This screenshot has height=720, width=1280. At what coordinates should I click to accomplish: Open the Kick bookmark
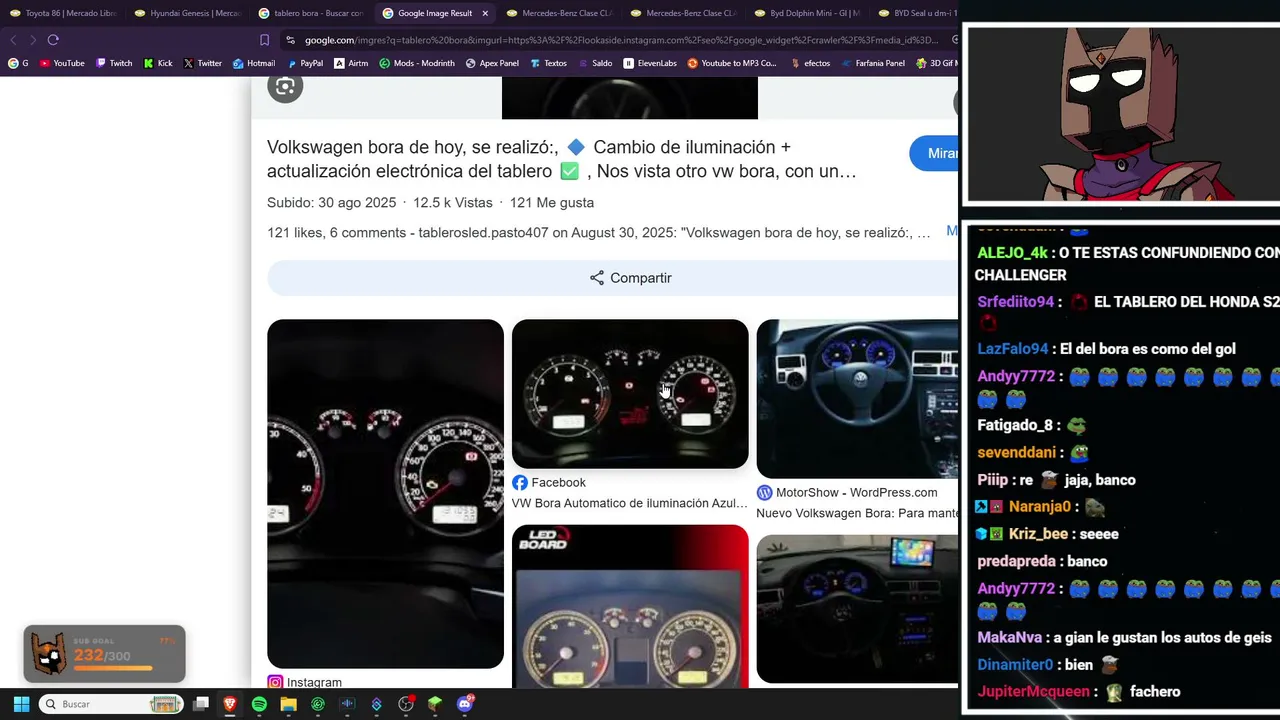tap(158, 63)
